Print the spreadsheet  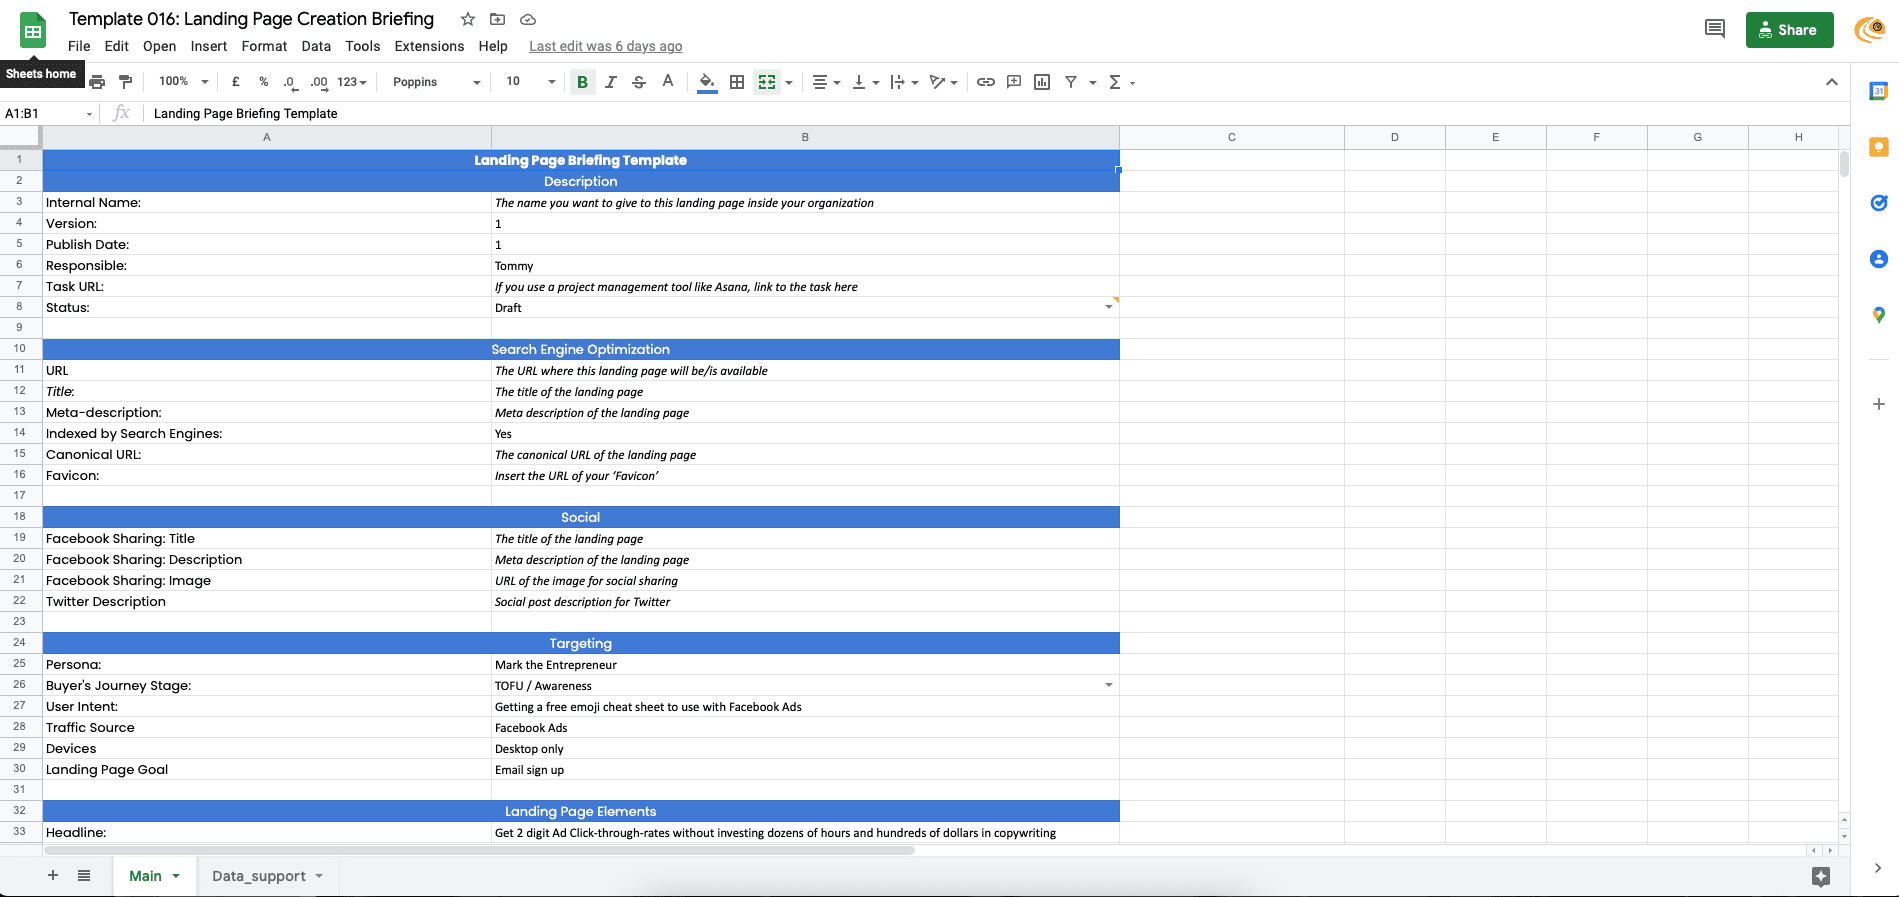[97, 82]
